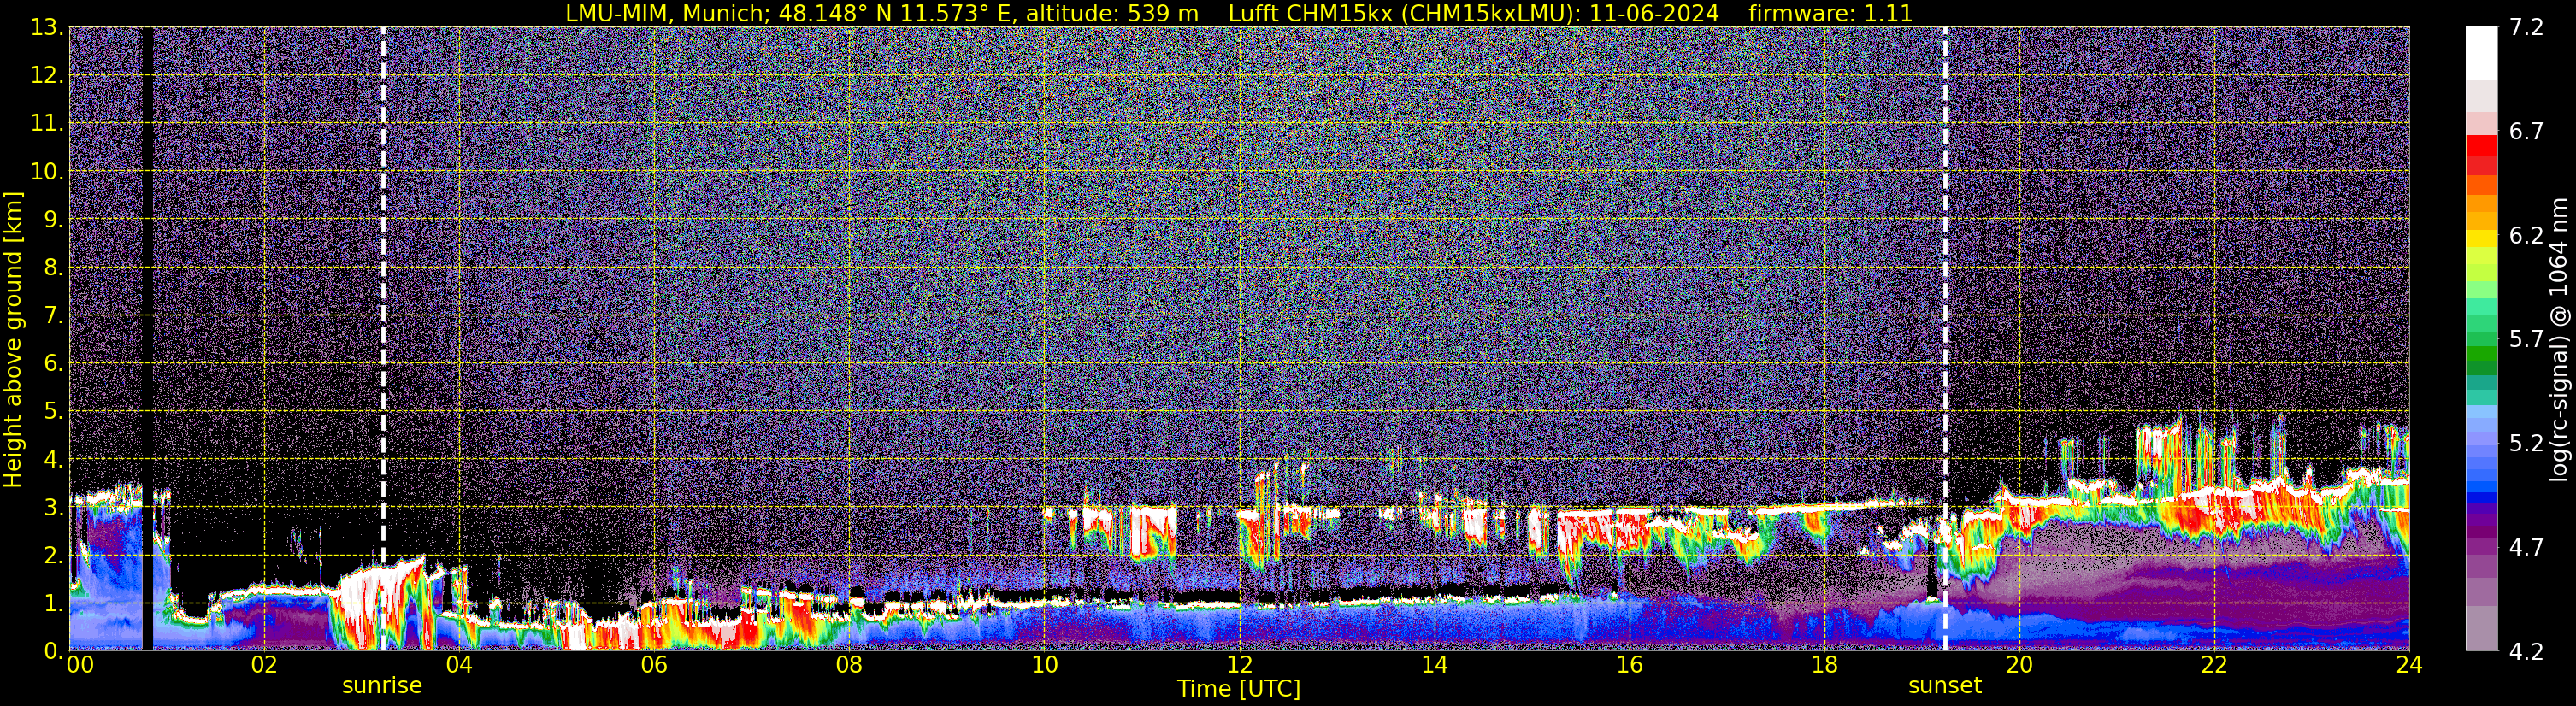Click the colorbar label 'log(rc-signal) @ 1064 nm'
The width and height of the screenshot is (2576, 706).
point(2559,339)
